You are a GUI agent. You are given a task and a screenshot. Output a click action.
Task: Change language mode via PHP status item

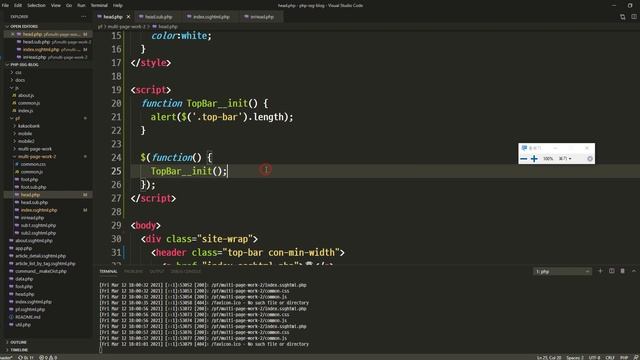[624, 358]
